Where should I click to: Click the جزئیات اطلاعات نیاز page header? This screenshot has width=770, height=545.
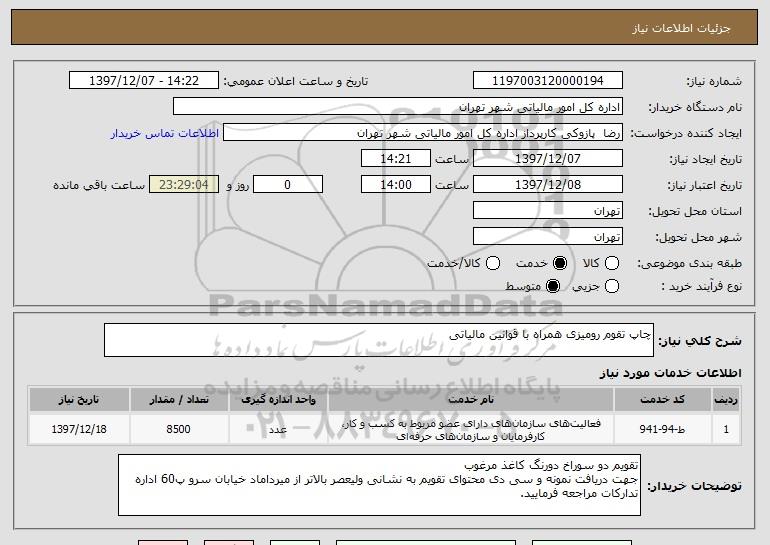pos(385,28)
